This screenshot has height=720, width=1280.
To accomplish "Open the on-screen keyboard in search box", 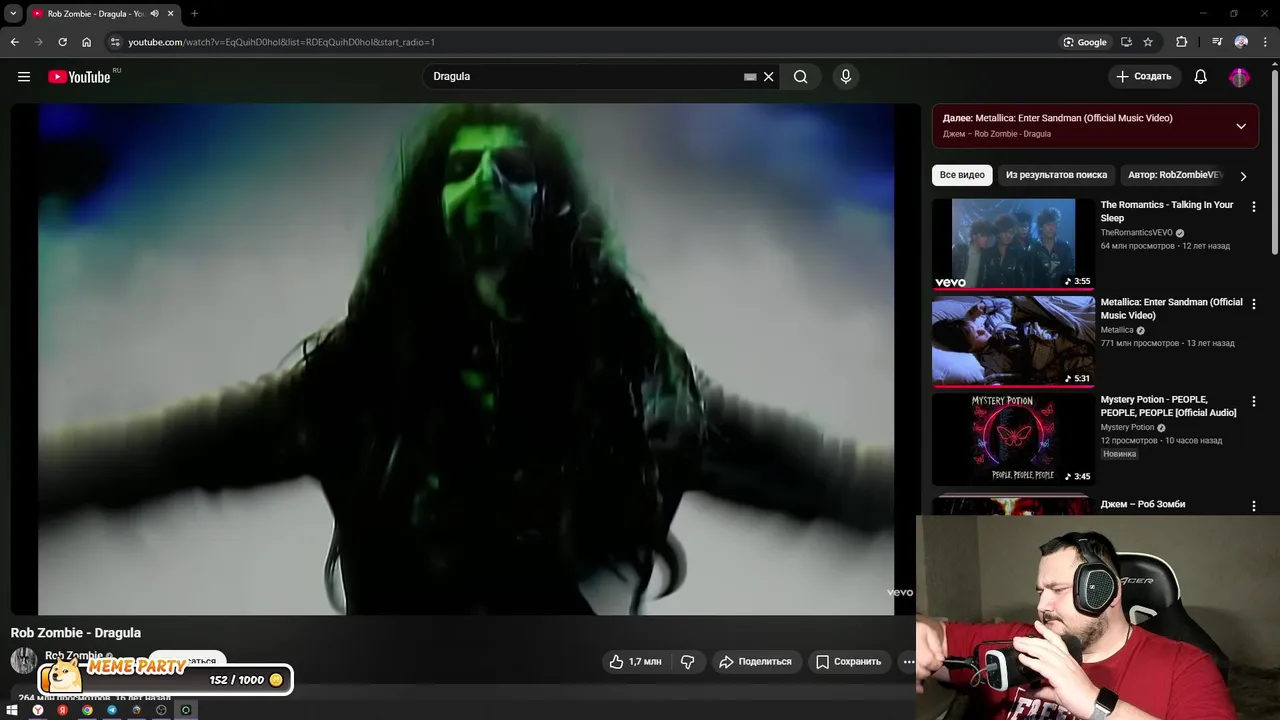I will click(x=750, y=77).
